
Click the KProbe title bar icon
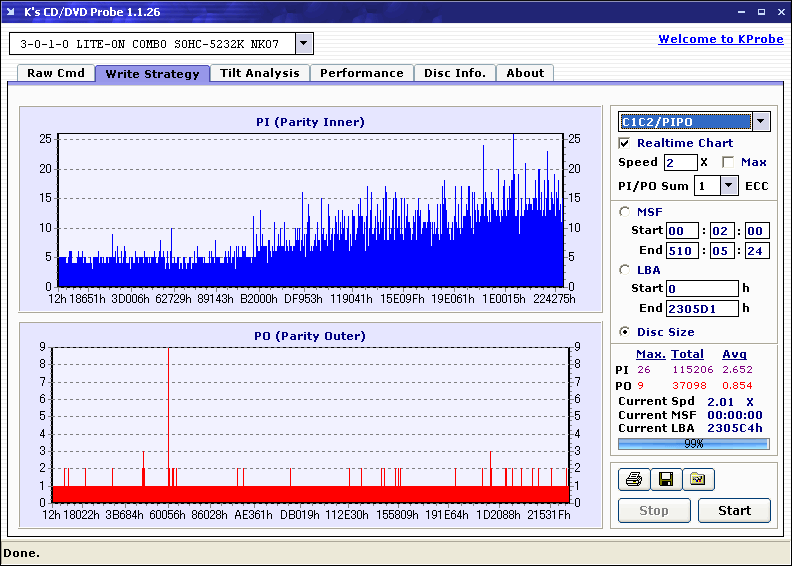tap(12, 12)
